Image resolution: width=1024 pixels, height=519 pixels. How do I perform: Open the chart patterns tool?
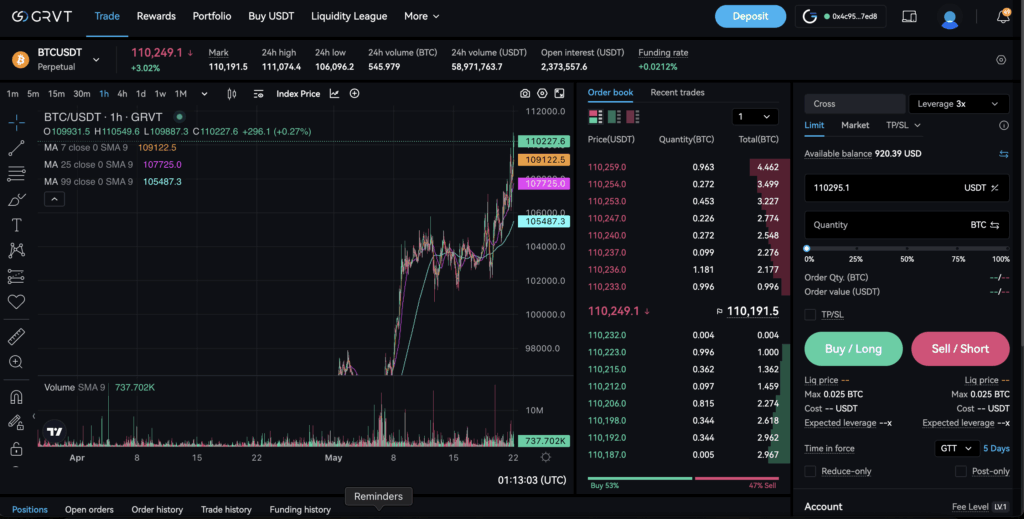point(16,250)
